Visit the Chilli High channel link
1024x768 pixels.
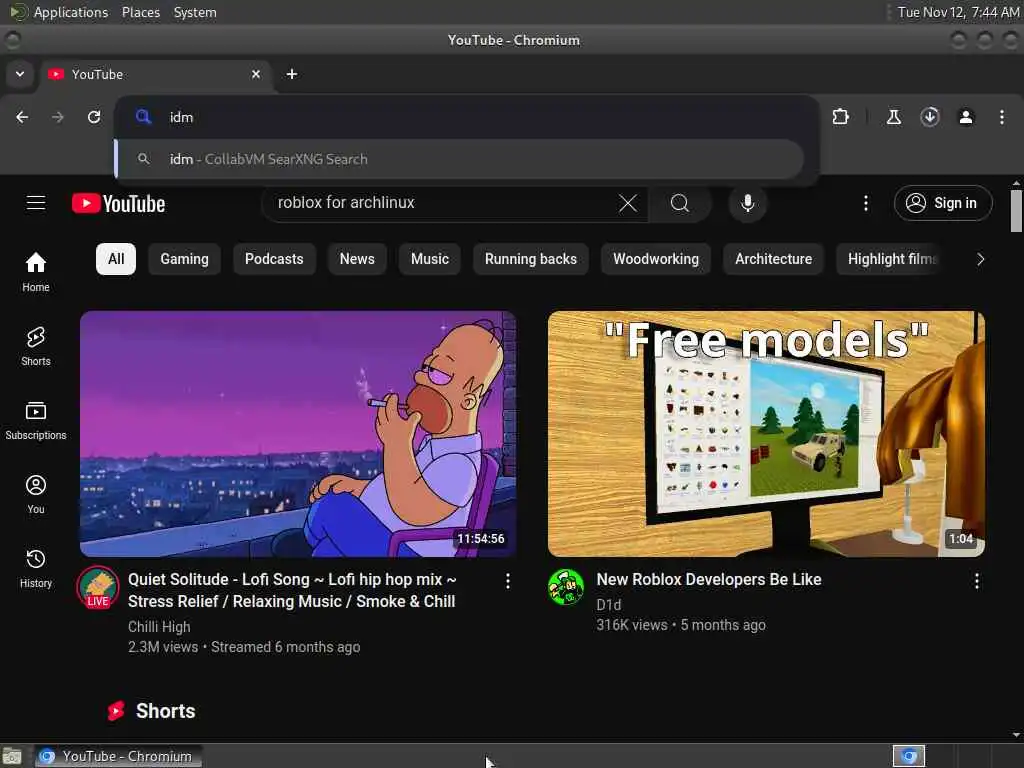pos(159,627)
